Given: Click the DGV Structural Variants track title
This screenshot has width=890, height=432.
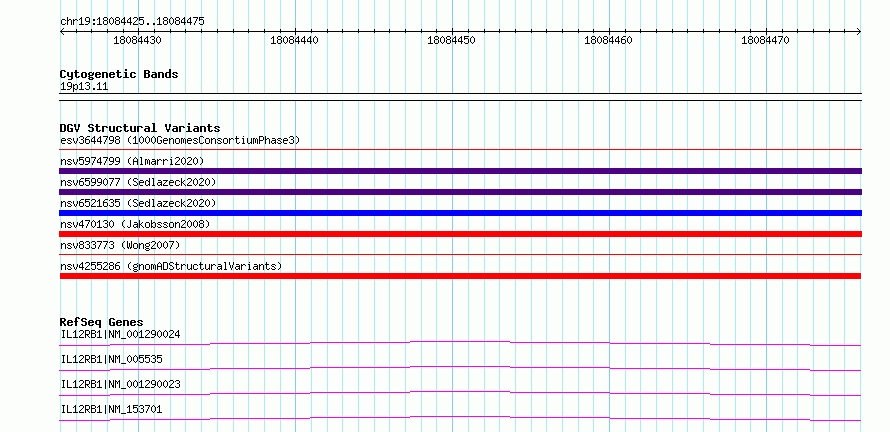Looking at the screenshot, I should pyautogui.click(x=140, y=128).
